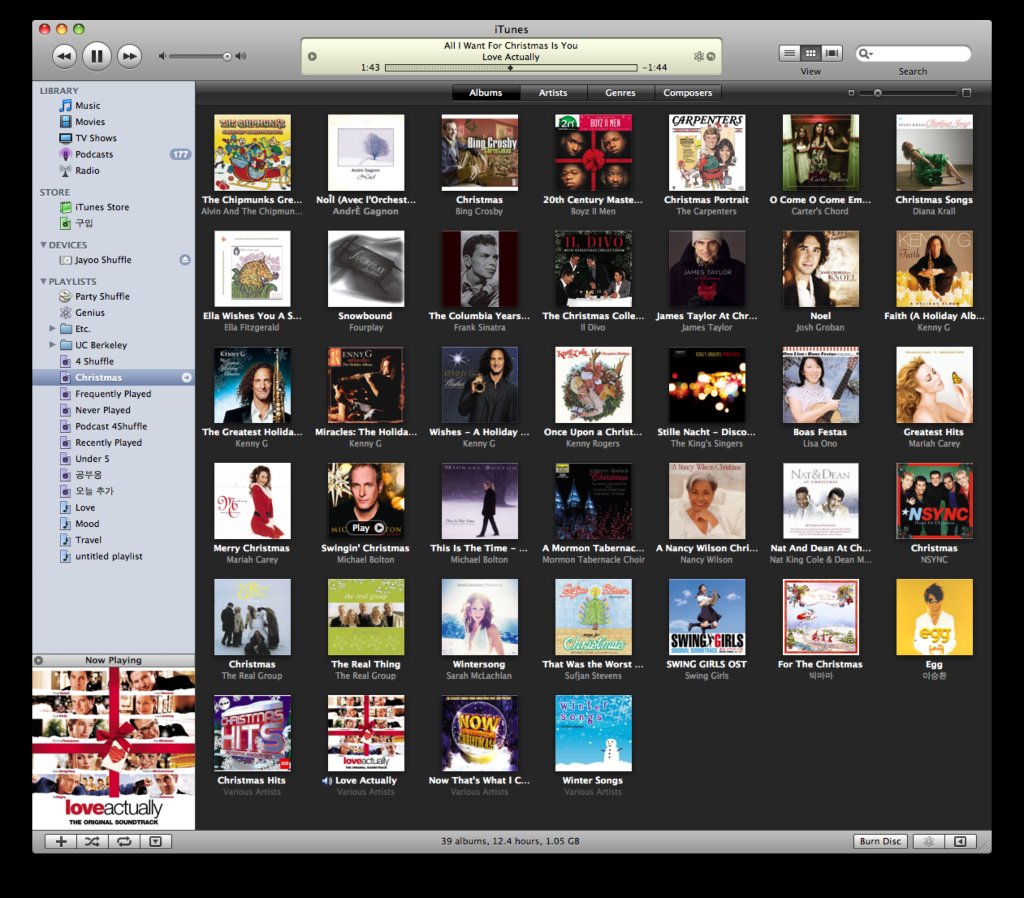The width and height of the screenshot is (1024, 898).
Task: Click the Genius atom icon in display
Action: click(x=699, y=56)
